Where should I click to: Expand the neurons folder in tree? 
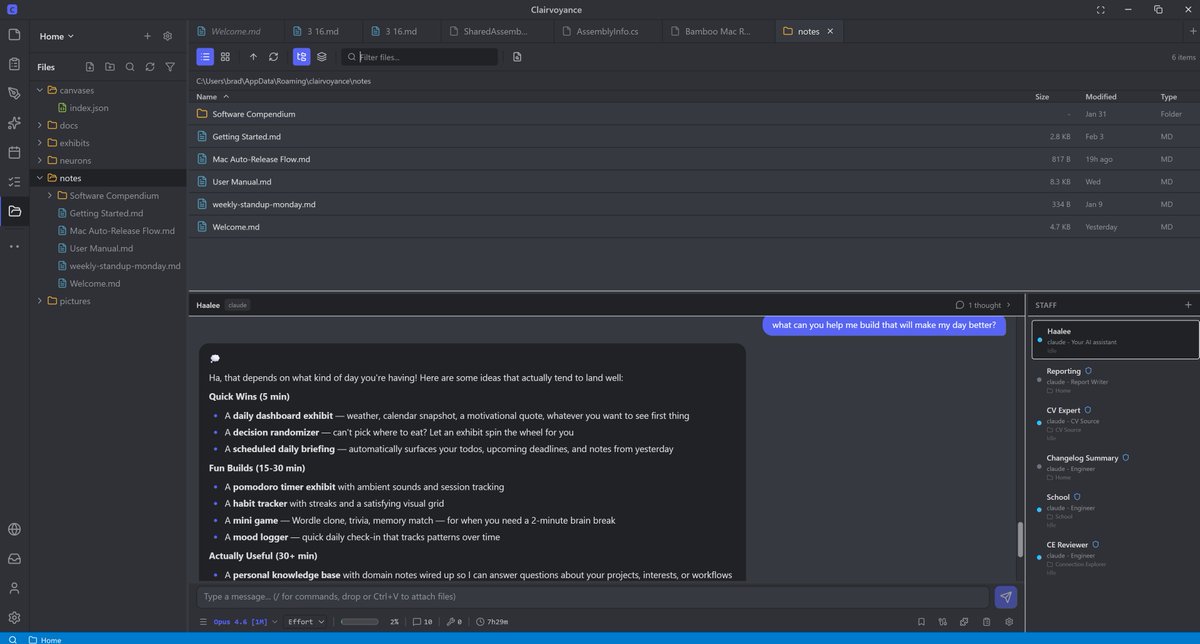pyautogui.click(x=40, y=160)
